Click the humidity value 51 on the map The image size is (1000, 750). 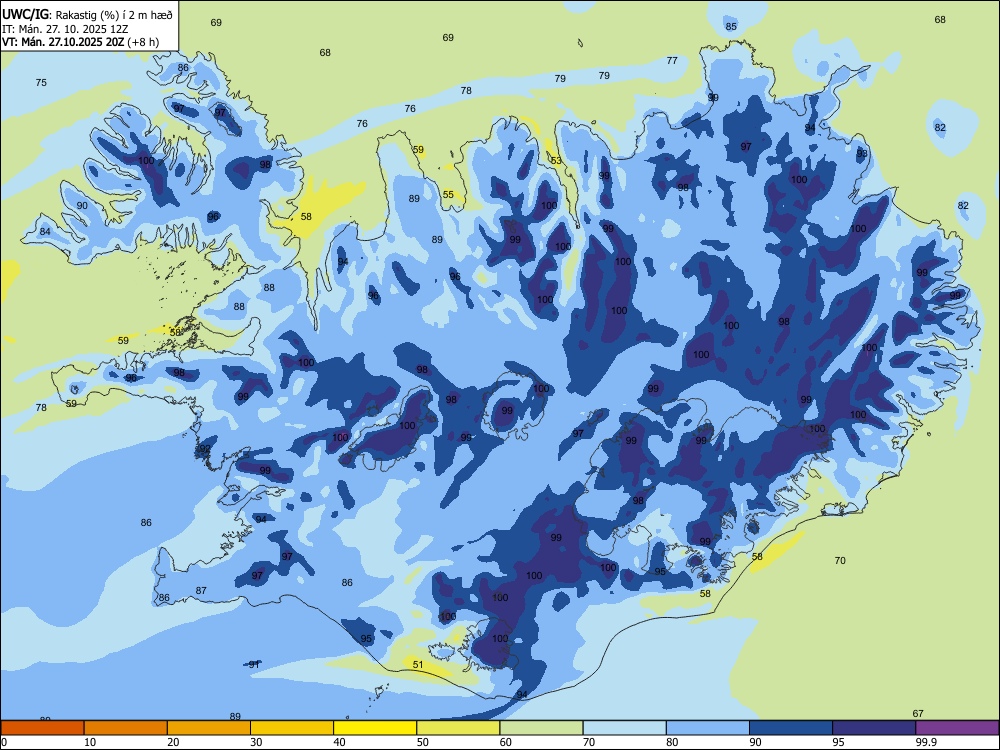pos(418,665)
